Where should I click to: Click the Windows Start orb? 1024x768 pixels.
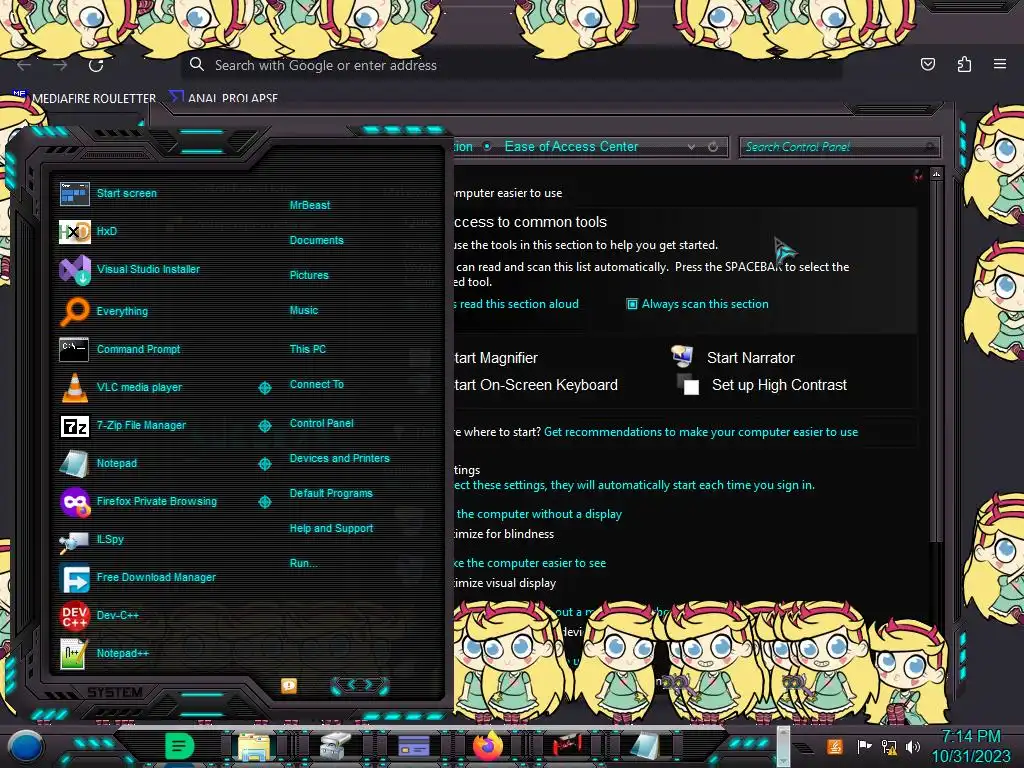26,746
